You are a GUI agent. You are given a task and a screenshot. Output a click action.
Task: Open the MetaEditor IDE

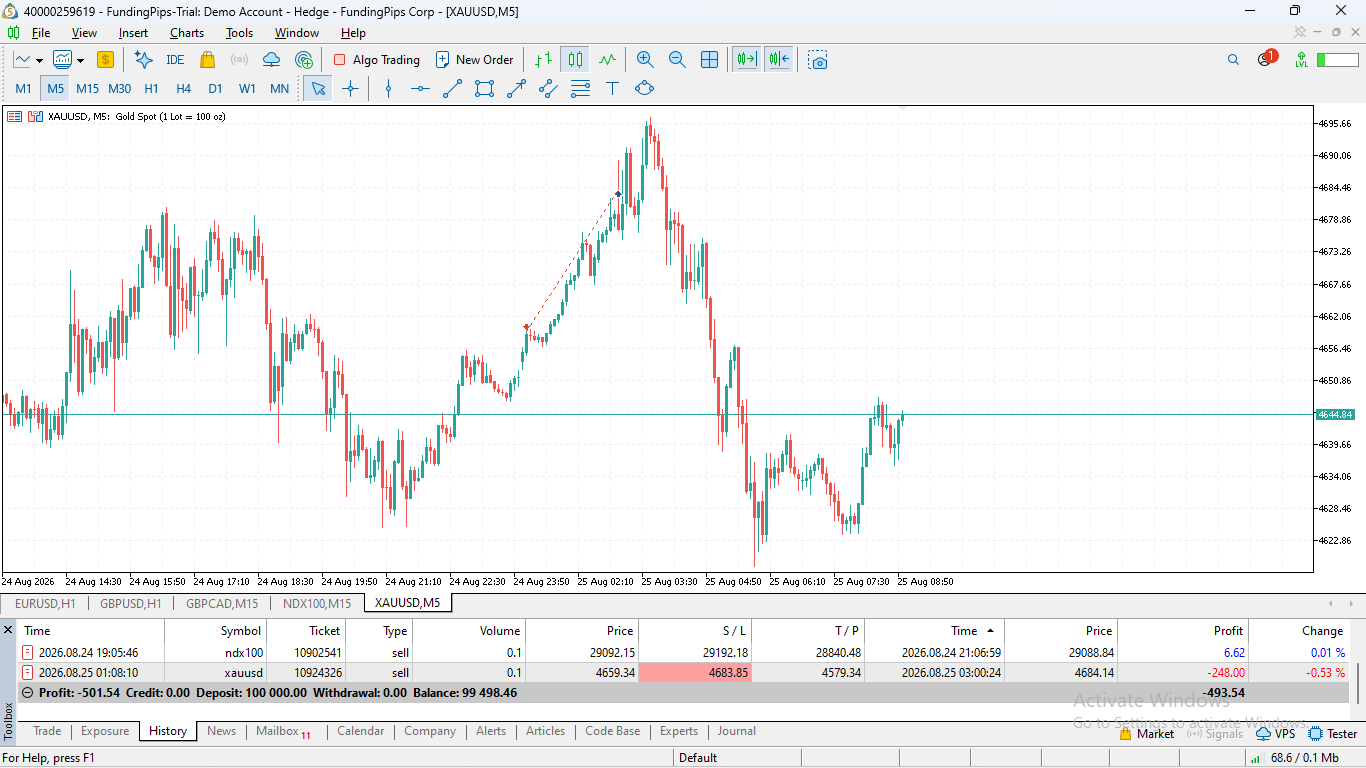pyautogui.click(x=175, y=60)
